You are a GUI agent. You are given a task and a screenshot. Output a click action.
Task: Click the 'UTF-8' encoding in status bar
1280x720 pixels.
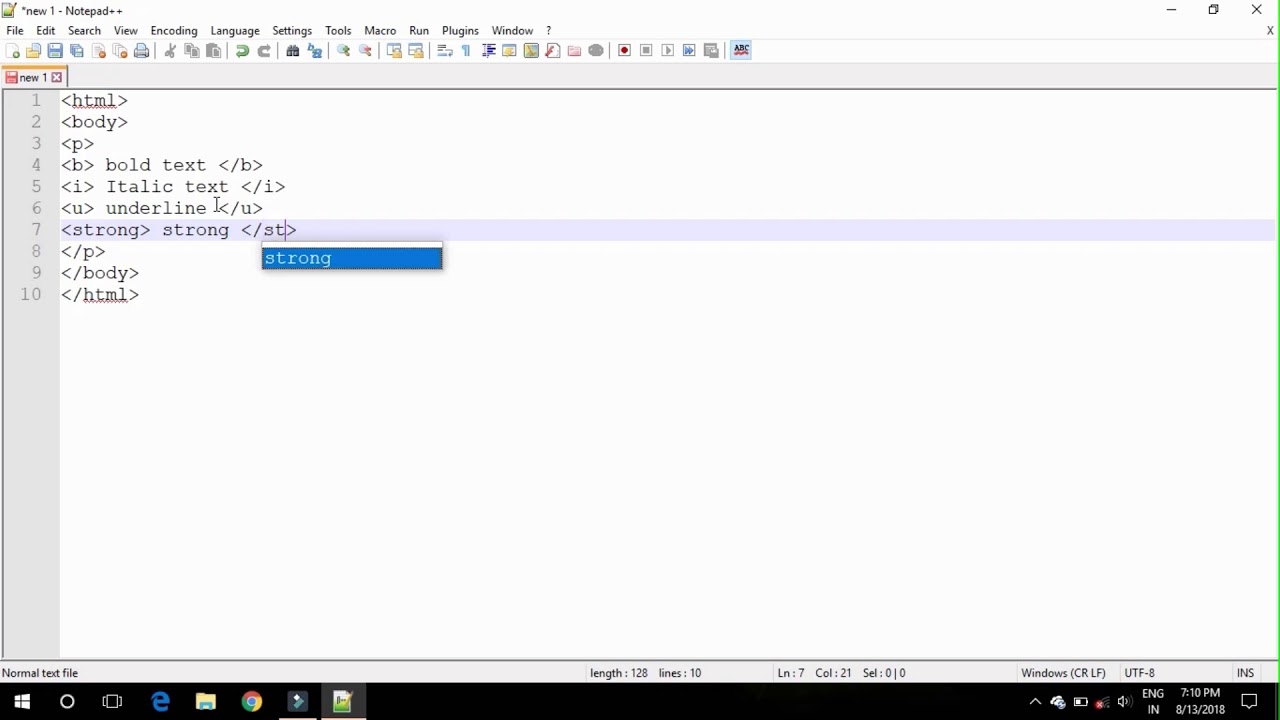tap(1139, 673)
